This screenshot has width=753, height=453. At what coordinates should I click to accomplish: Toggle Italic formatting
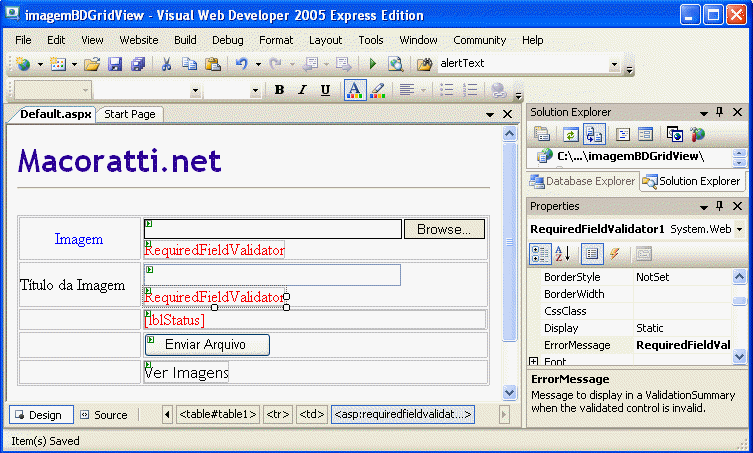302,90
